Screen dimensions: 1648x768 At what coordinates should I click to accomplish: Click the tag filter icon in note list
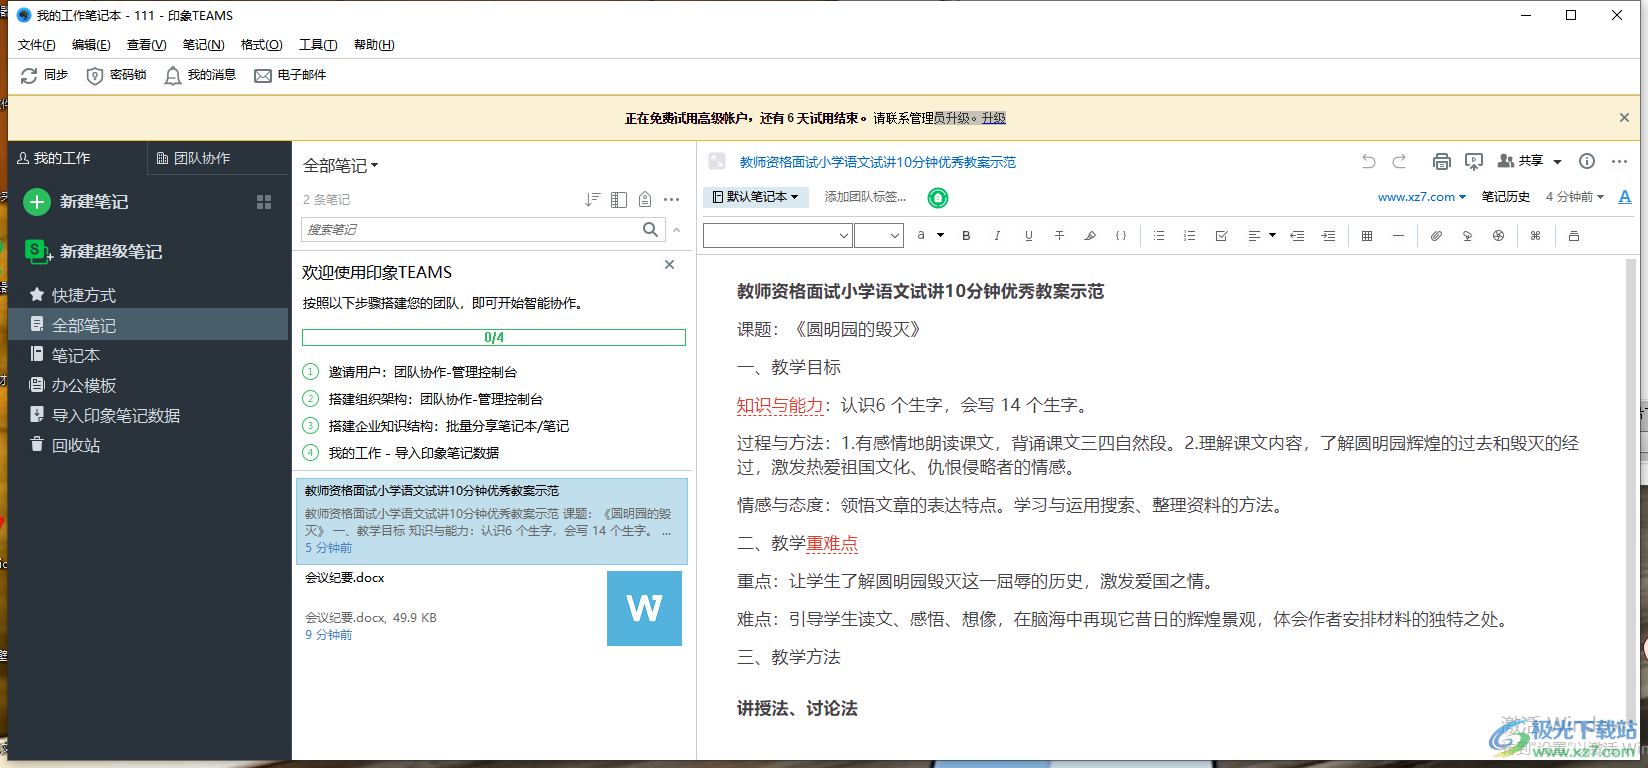pyautogui.click(x=645, y=200)
